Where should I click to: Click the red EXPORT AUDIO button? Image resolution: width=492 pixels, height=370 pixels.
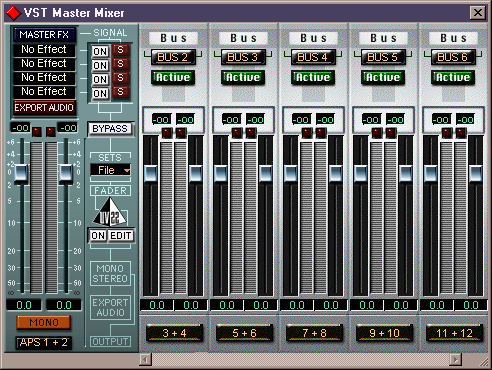(x=44, y=108)
